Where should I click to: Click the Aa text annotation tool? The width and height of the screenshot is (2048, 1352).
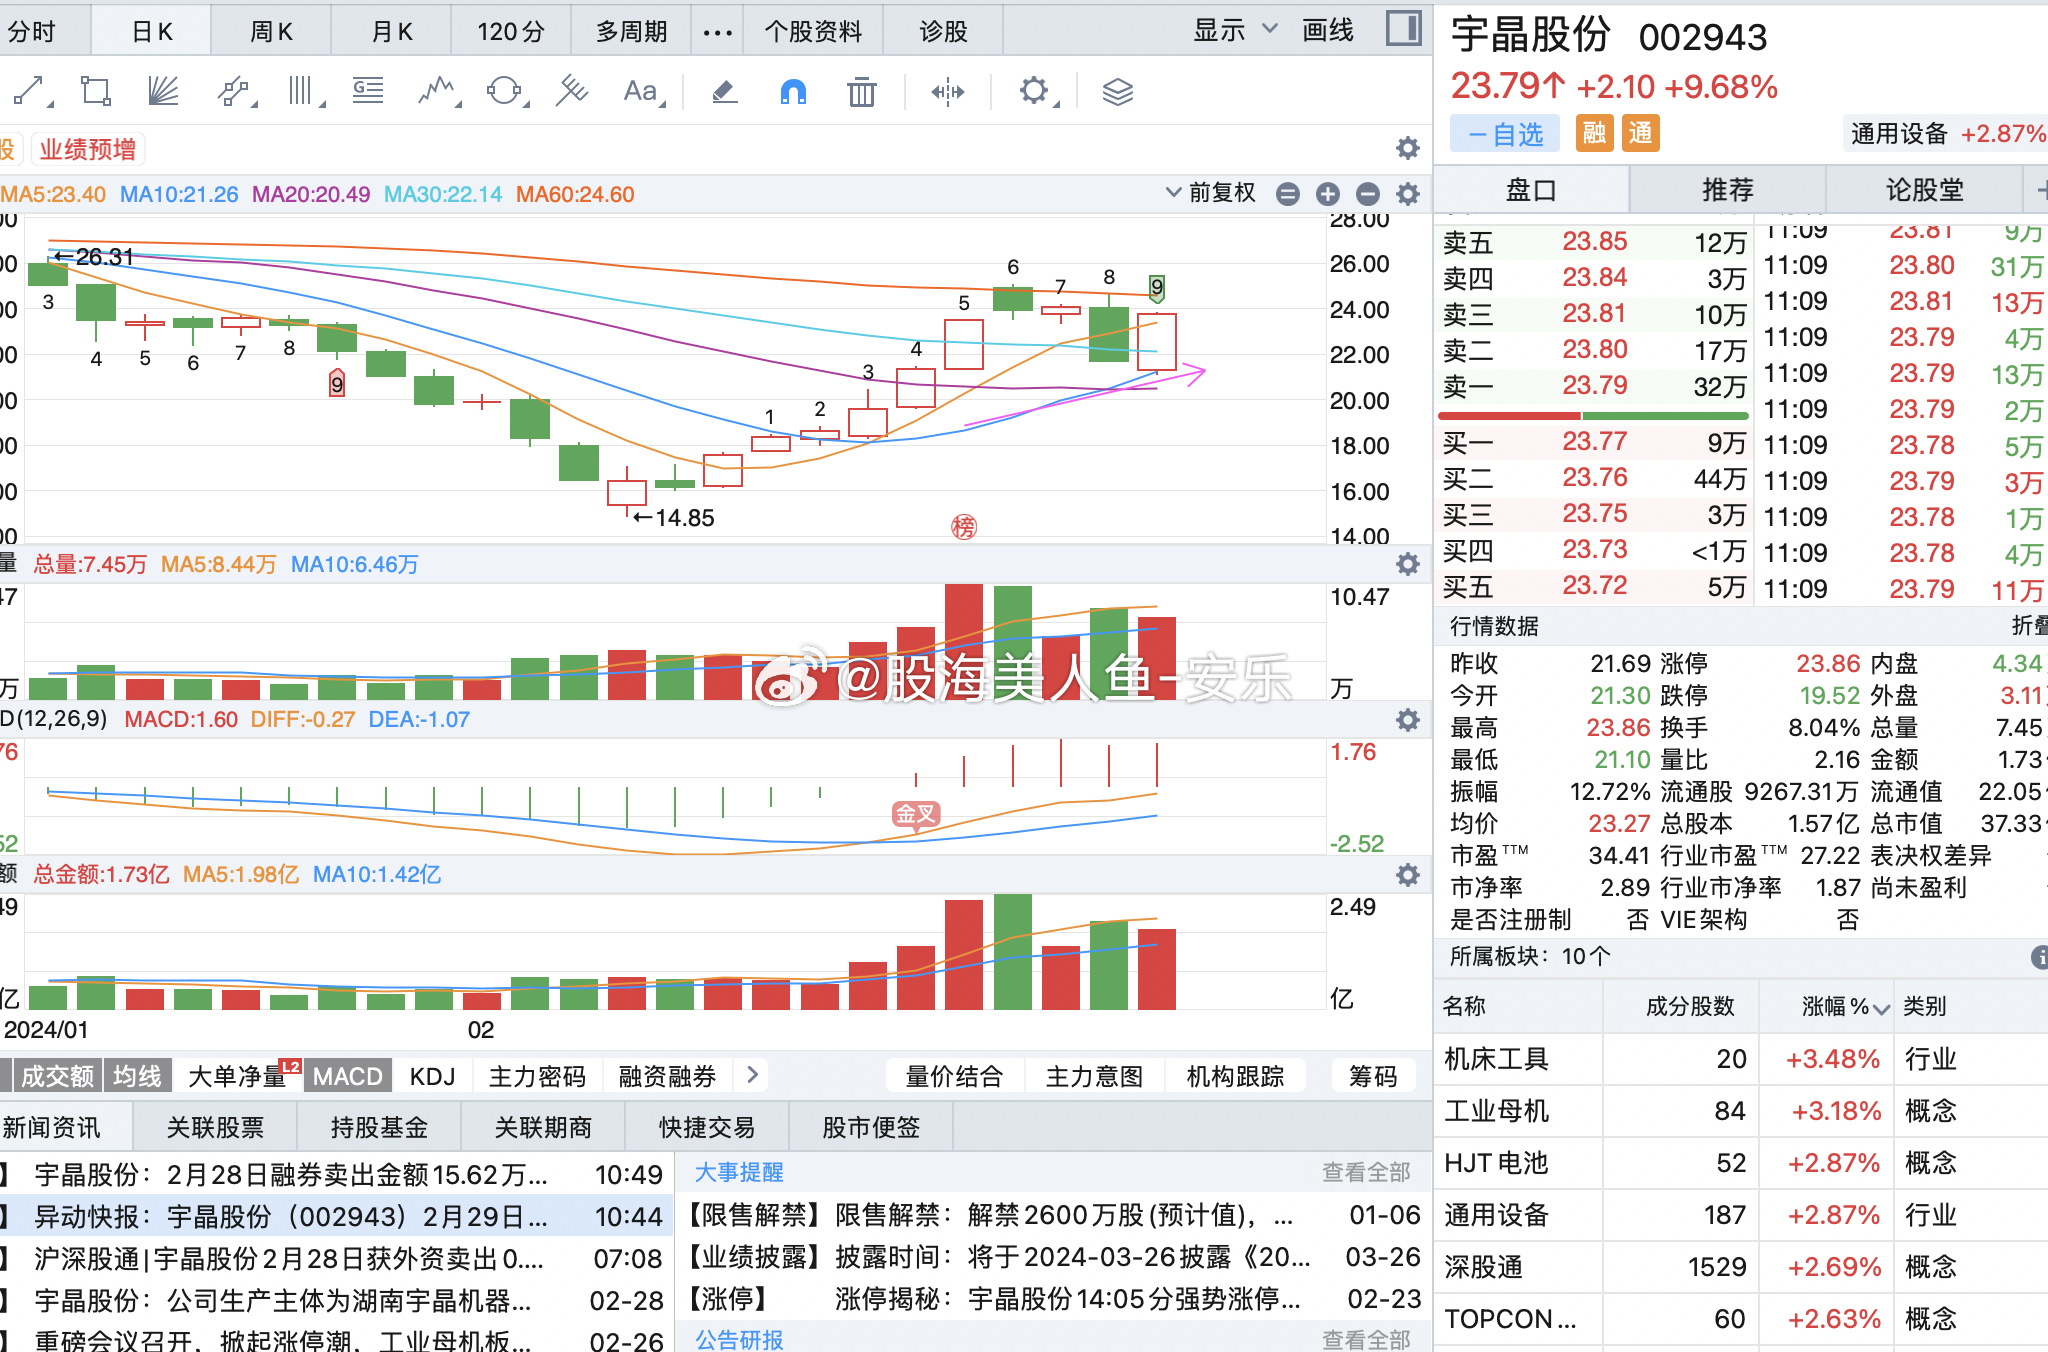641,92
